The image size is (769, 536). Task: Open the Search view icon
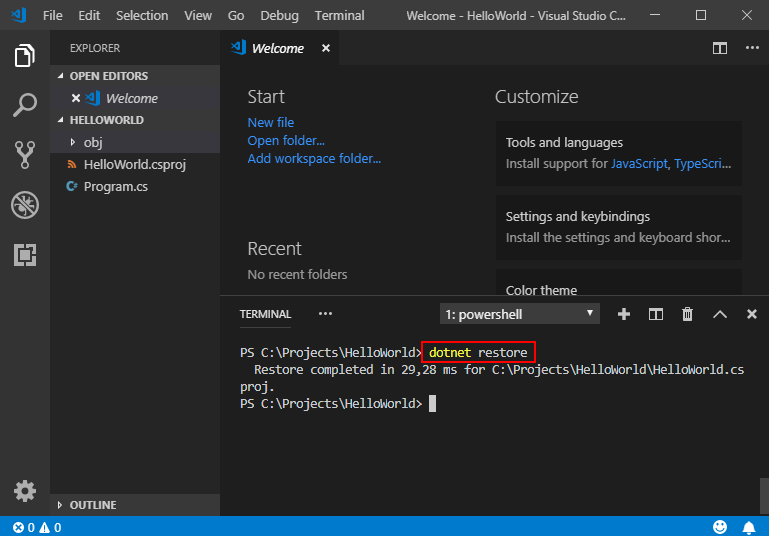pyautogui.click(x=25, y=104)
